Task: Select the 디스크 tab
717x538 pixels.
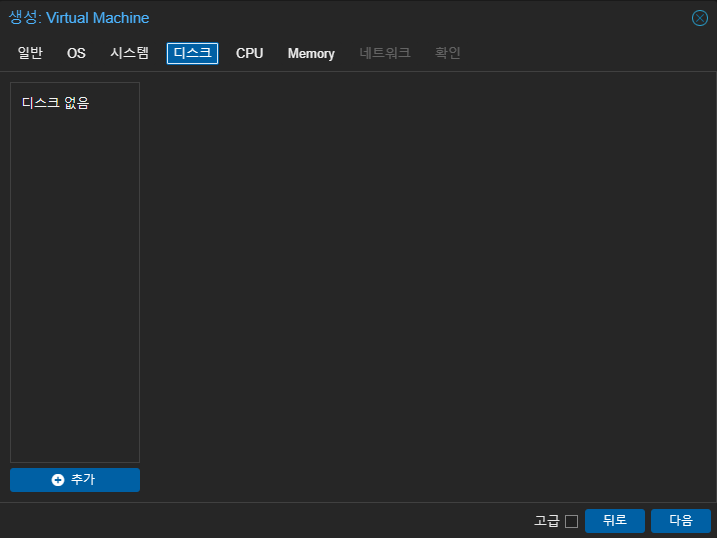Action: tap(193, 53)
